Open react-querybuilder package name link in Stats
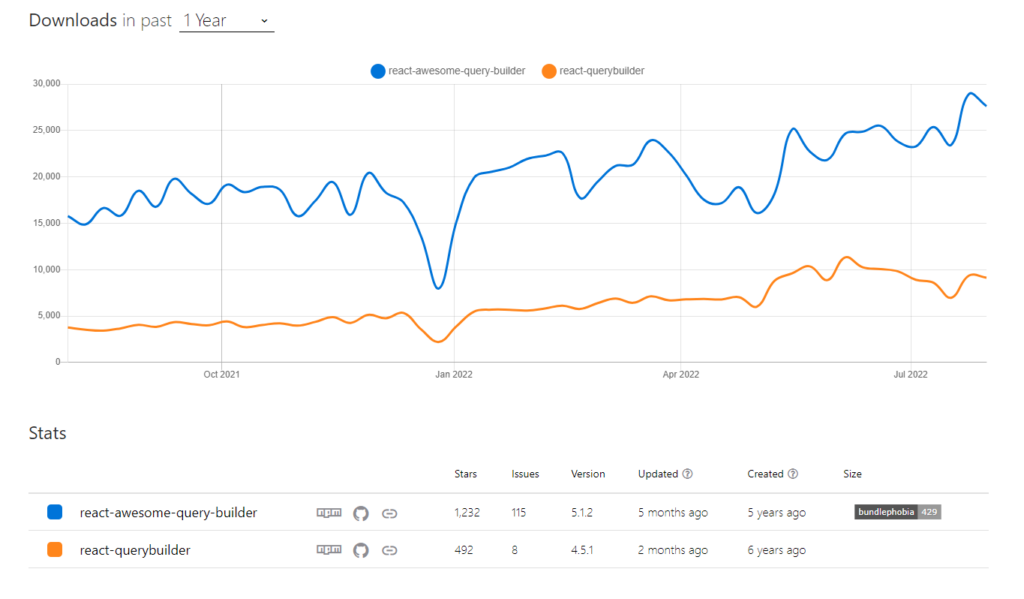The width and height of the screenshot is (1024, 599). [135, 550]
